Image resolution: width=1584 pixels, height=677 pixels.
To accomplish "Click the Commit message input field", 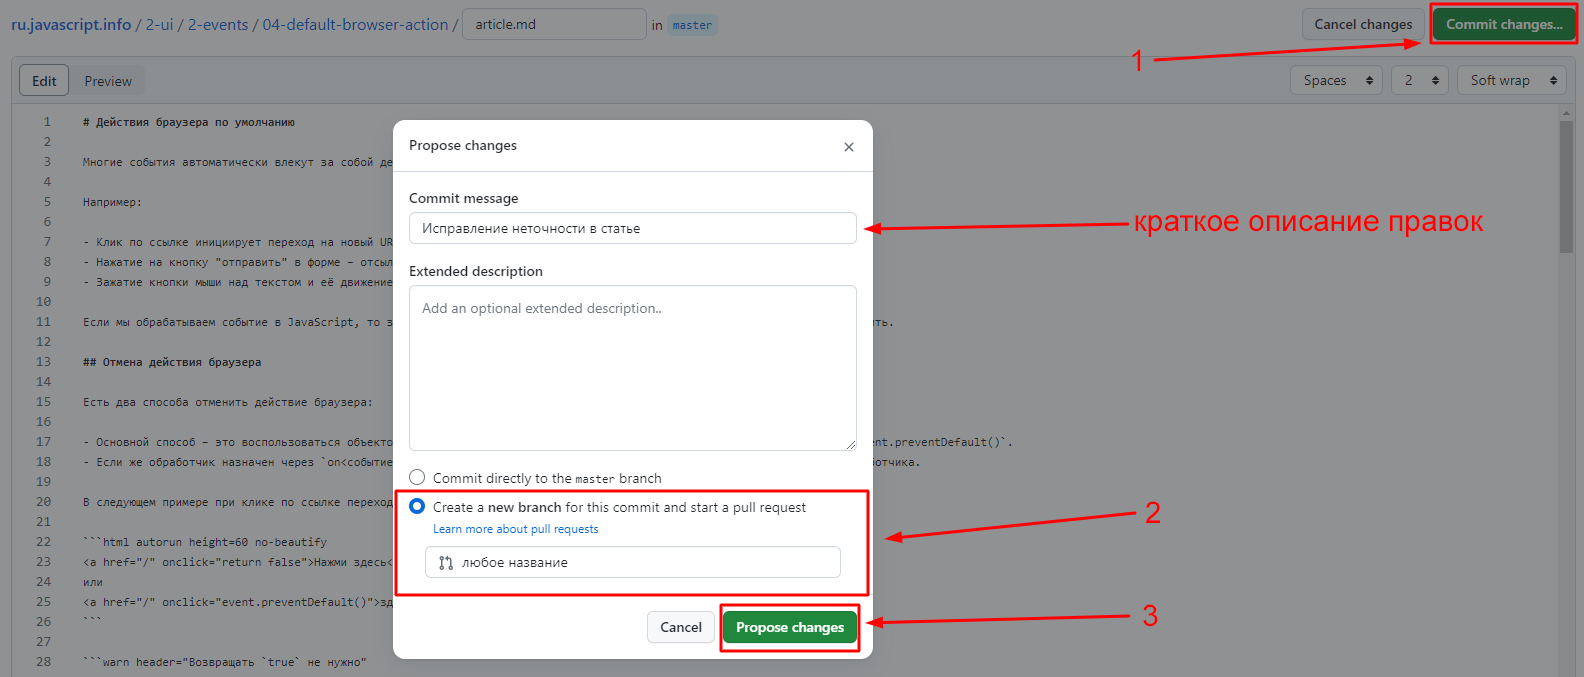I will [x=633, y=228].
